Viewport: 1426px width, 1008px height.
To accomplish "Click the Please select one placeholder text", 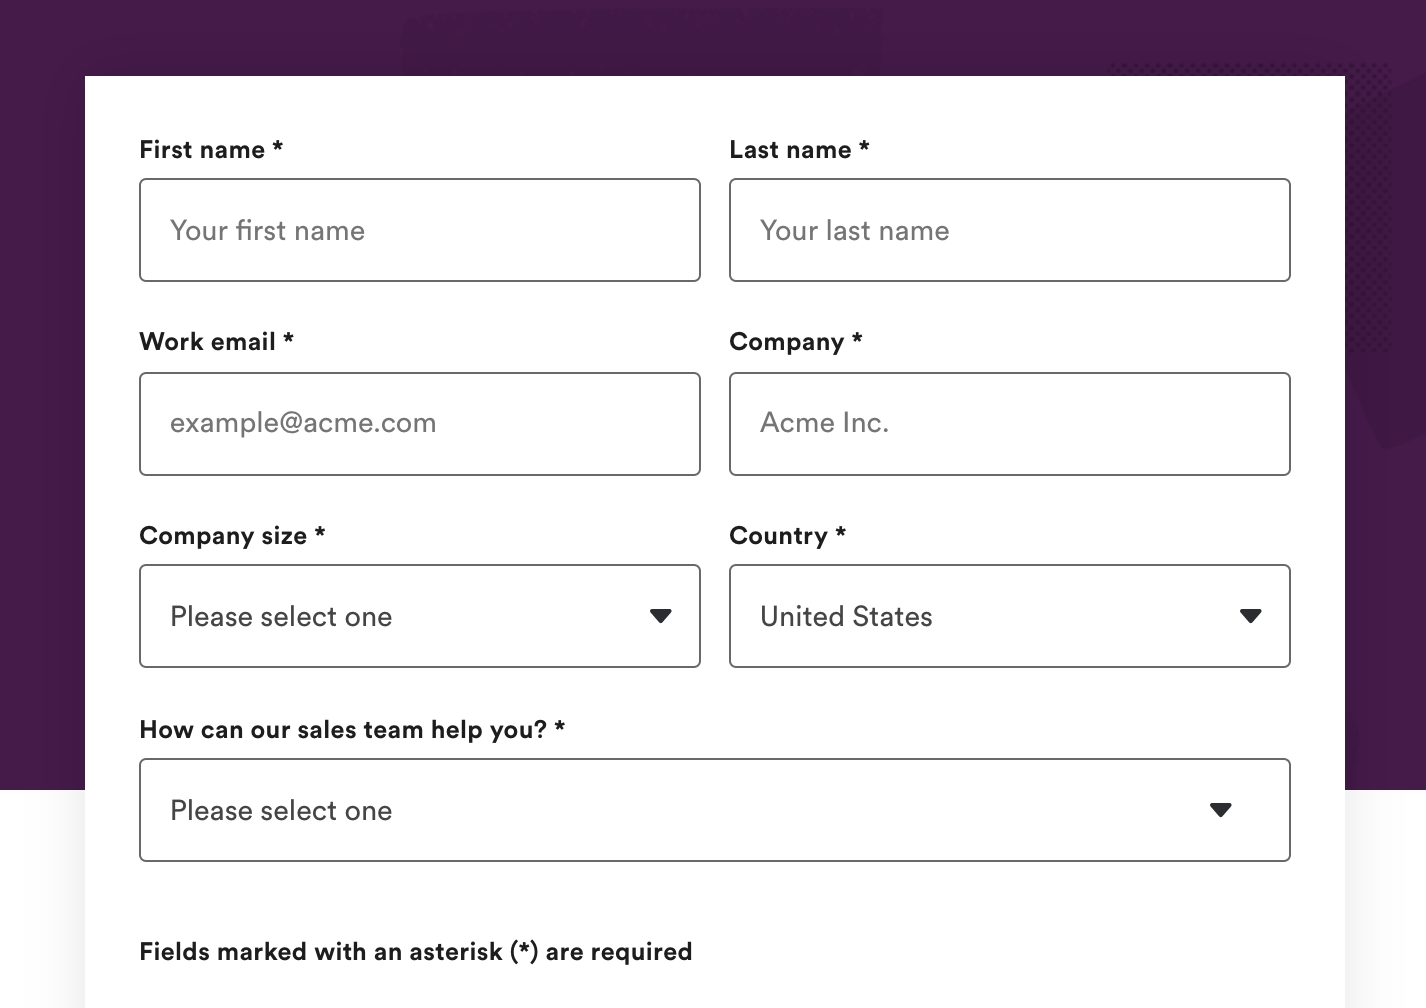I will click(281, 616).
